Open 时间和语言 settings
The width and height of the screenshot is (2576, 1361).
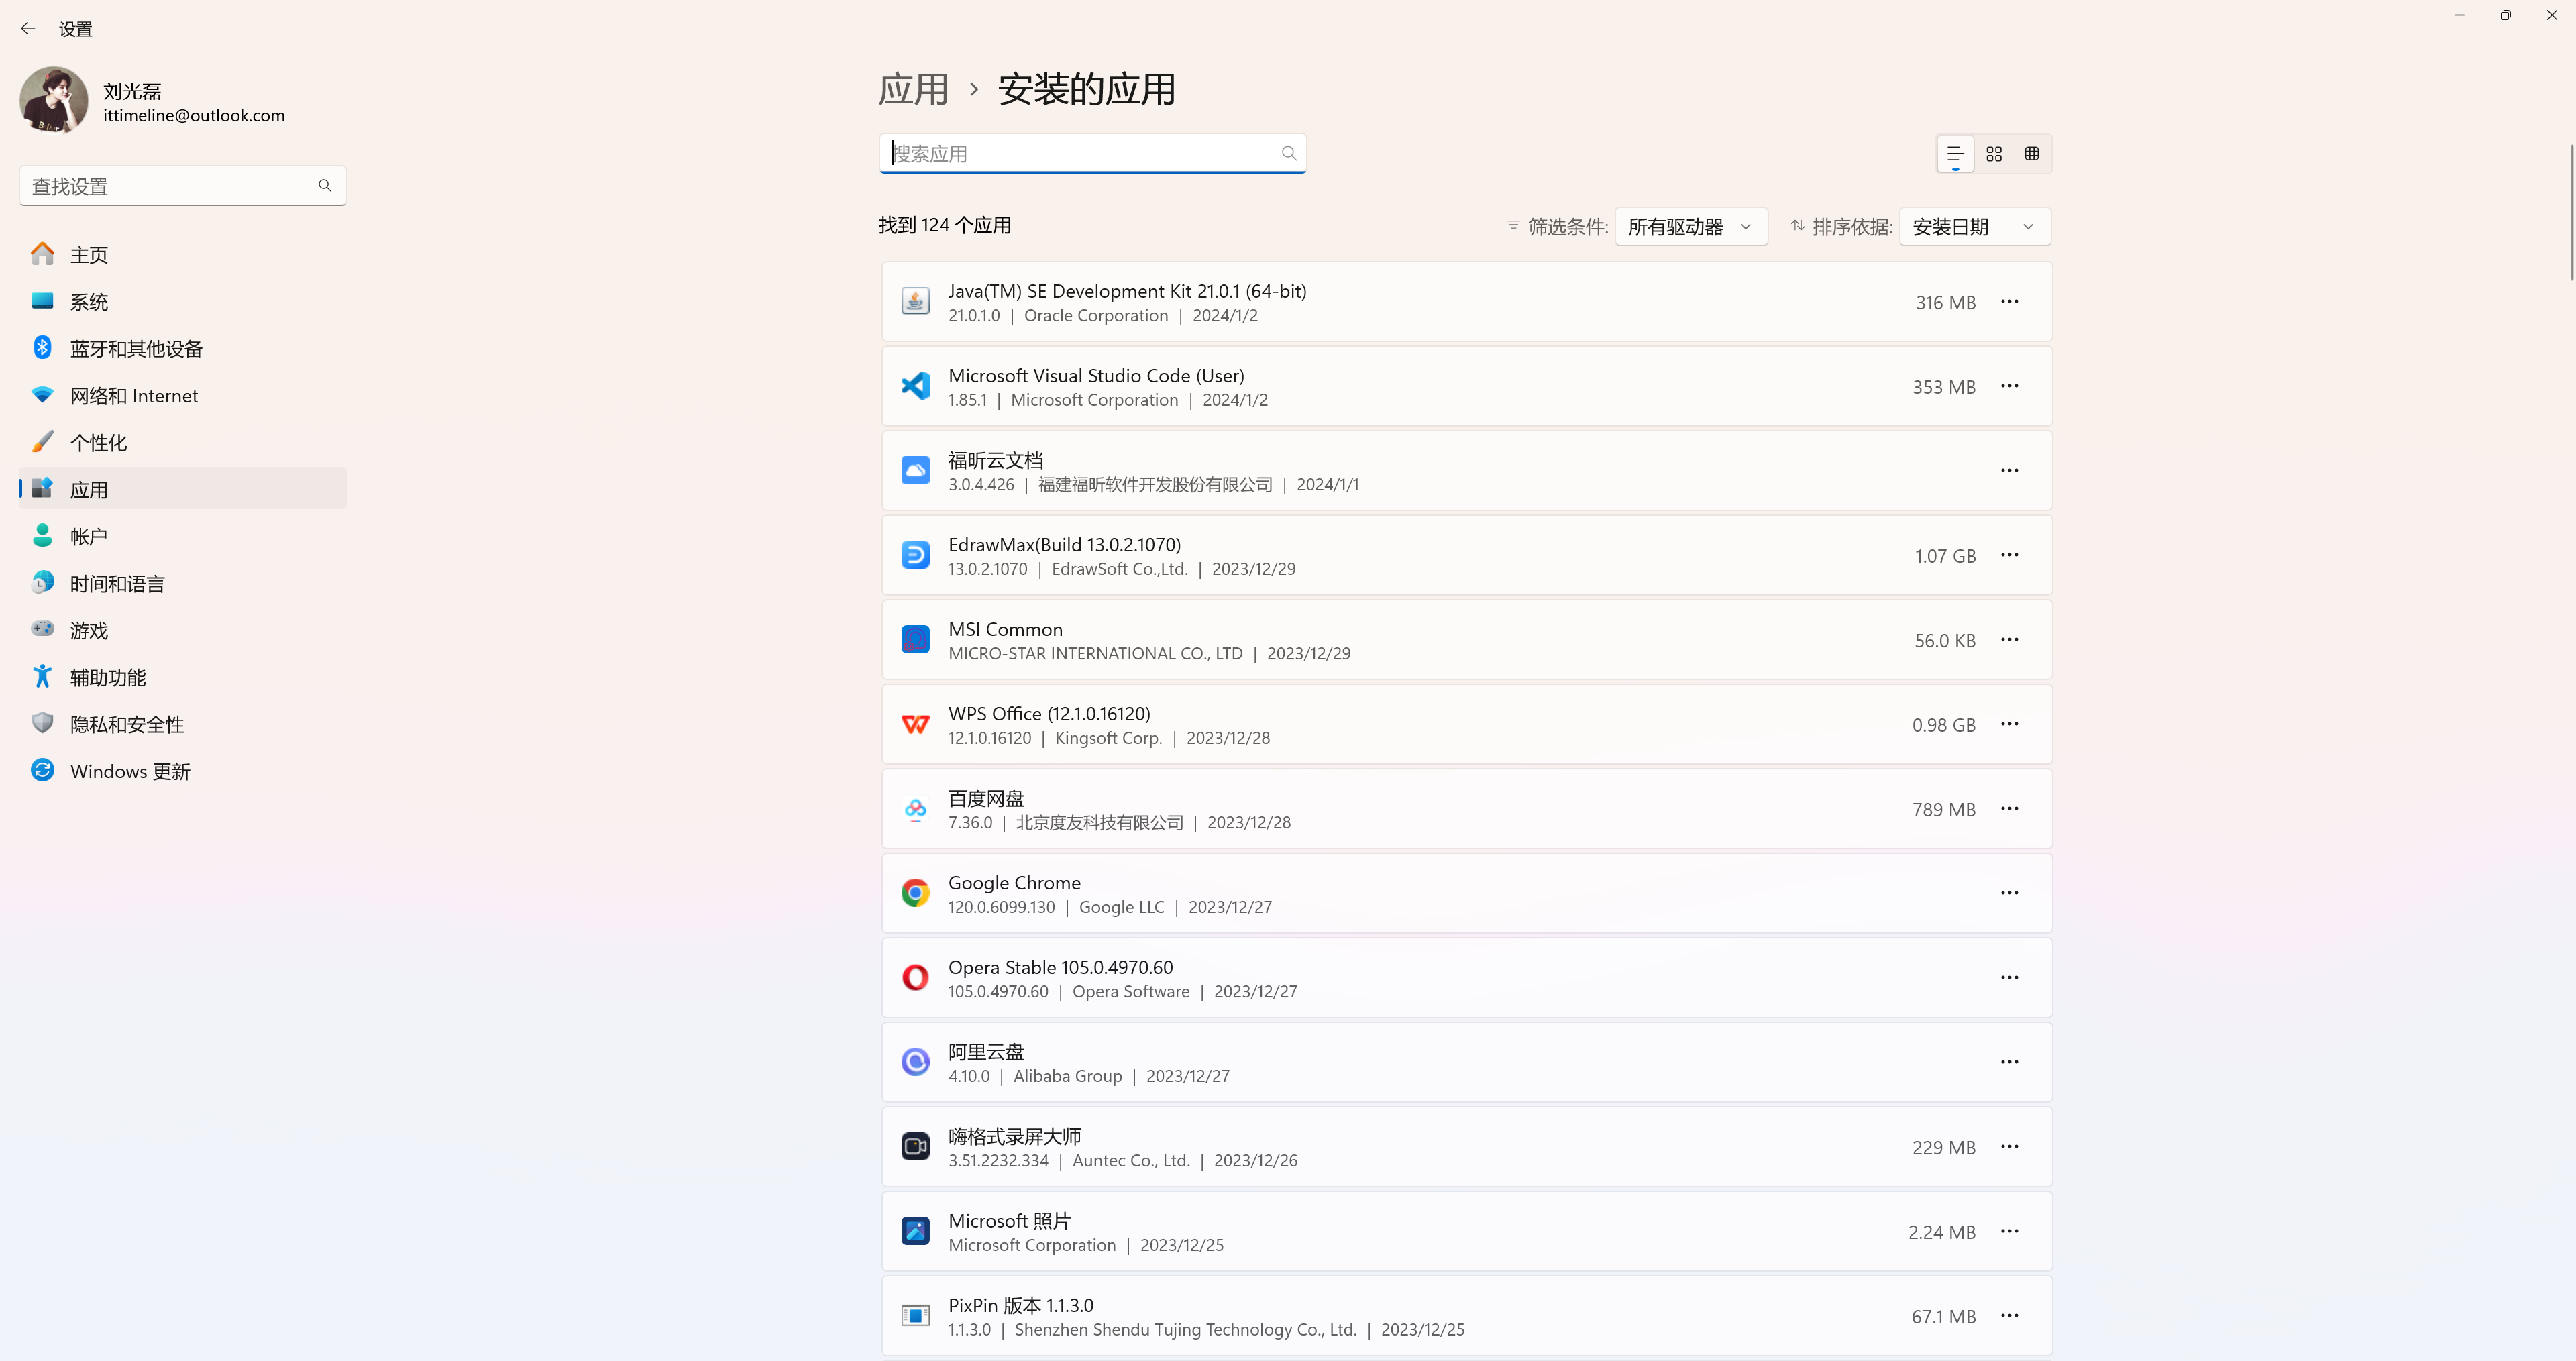pos(183,583)
